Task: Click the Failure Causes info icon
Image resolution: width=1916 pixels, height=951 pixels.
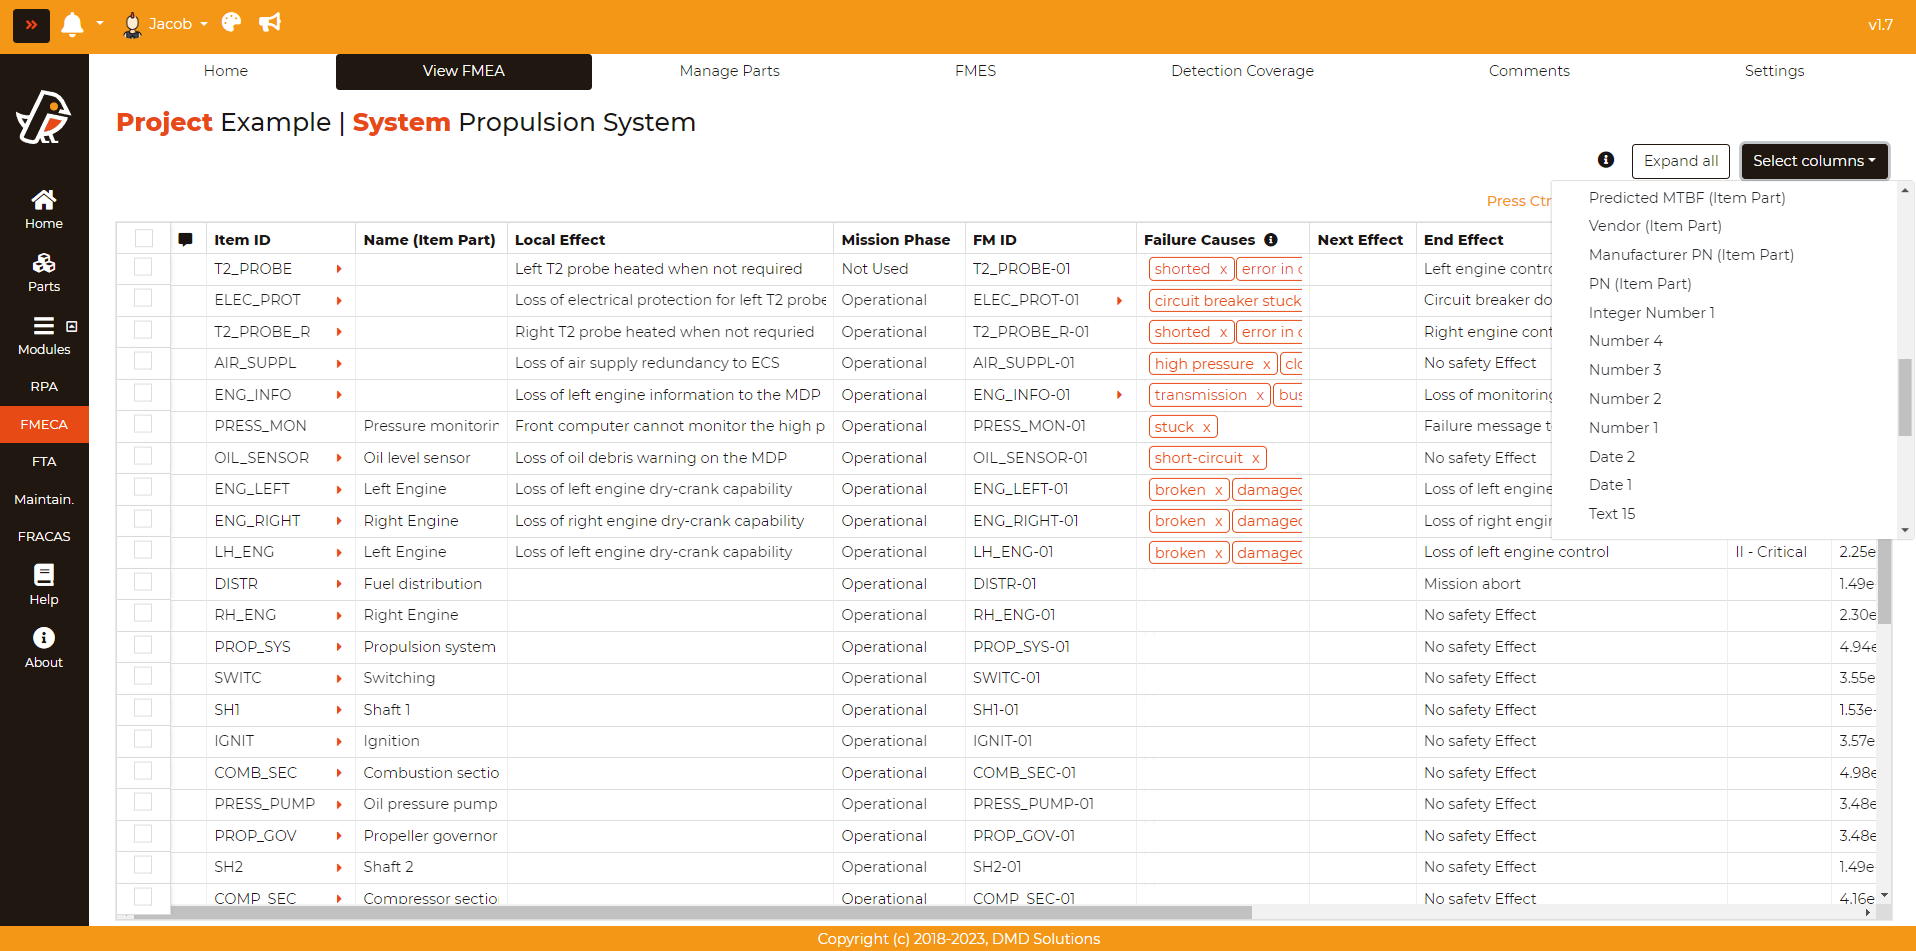Action: (1271, 240)
